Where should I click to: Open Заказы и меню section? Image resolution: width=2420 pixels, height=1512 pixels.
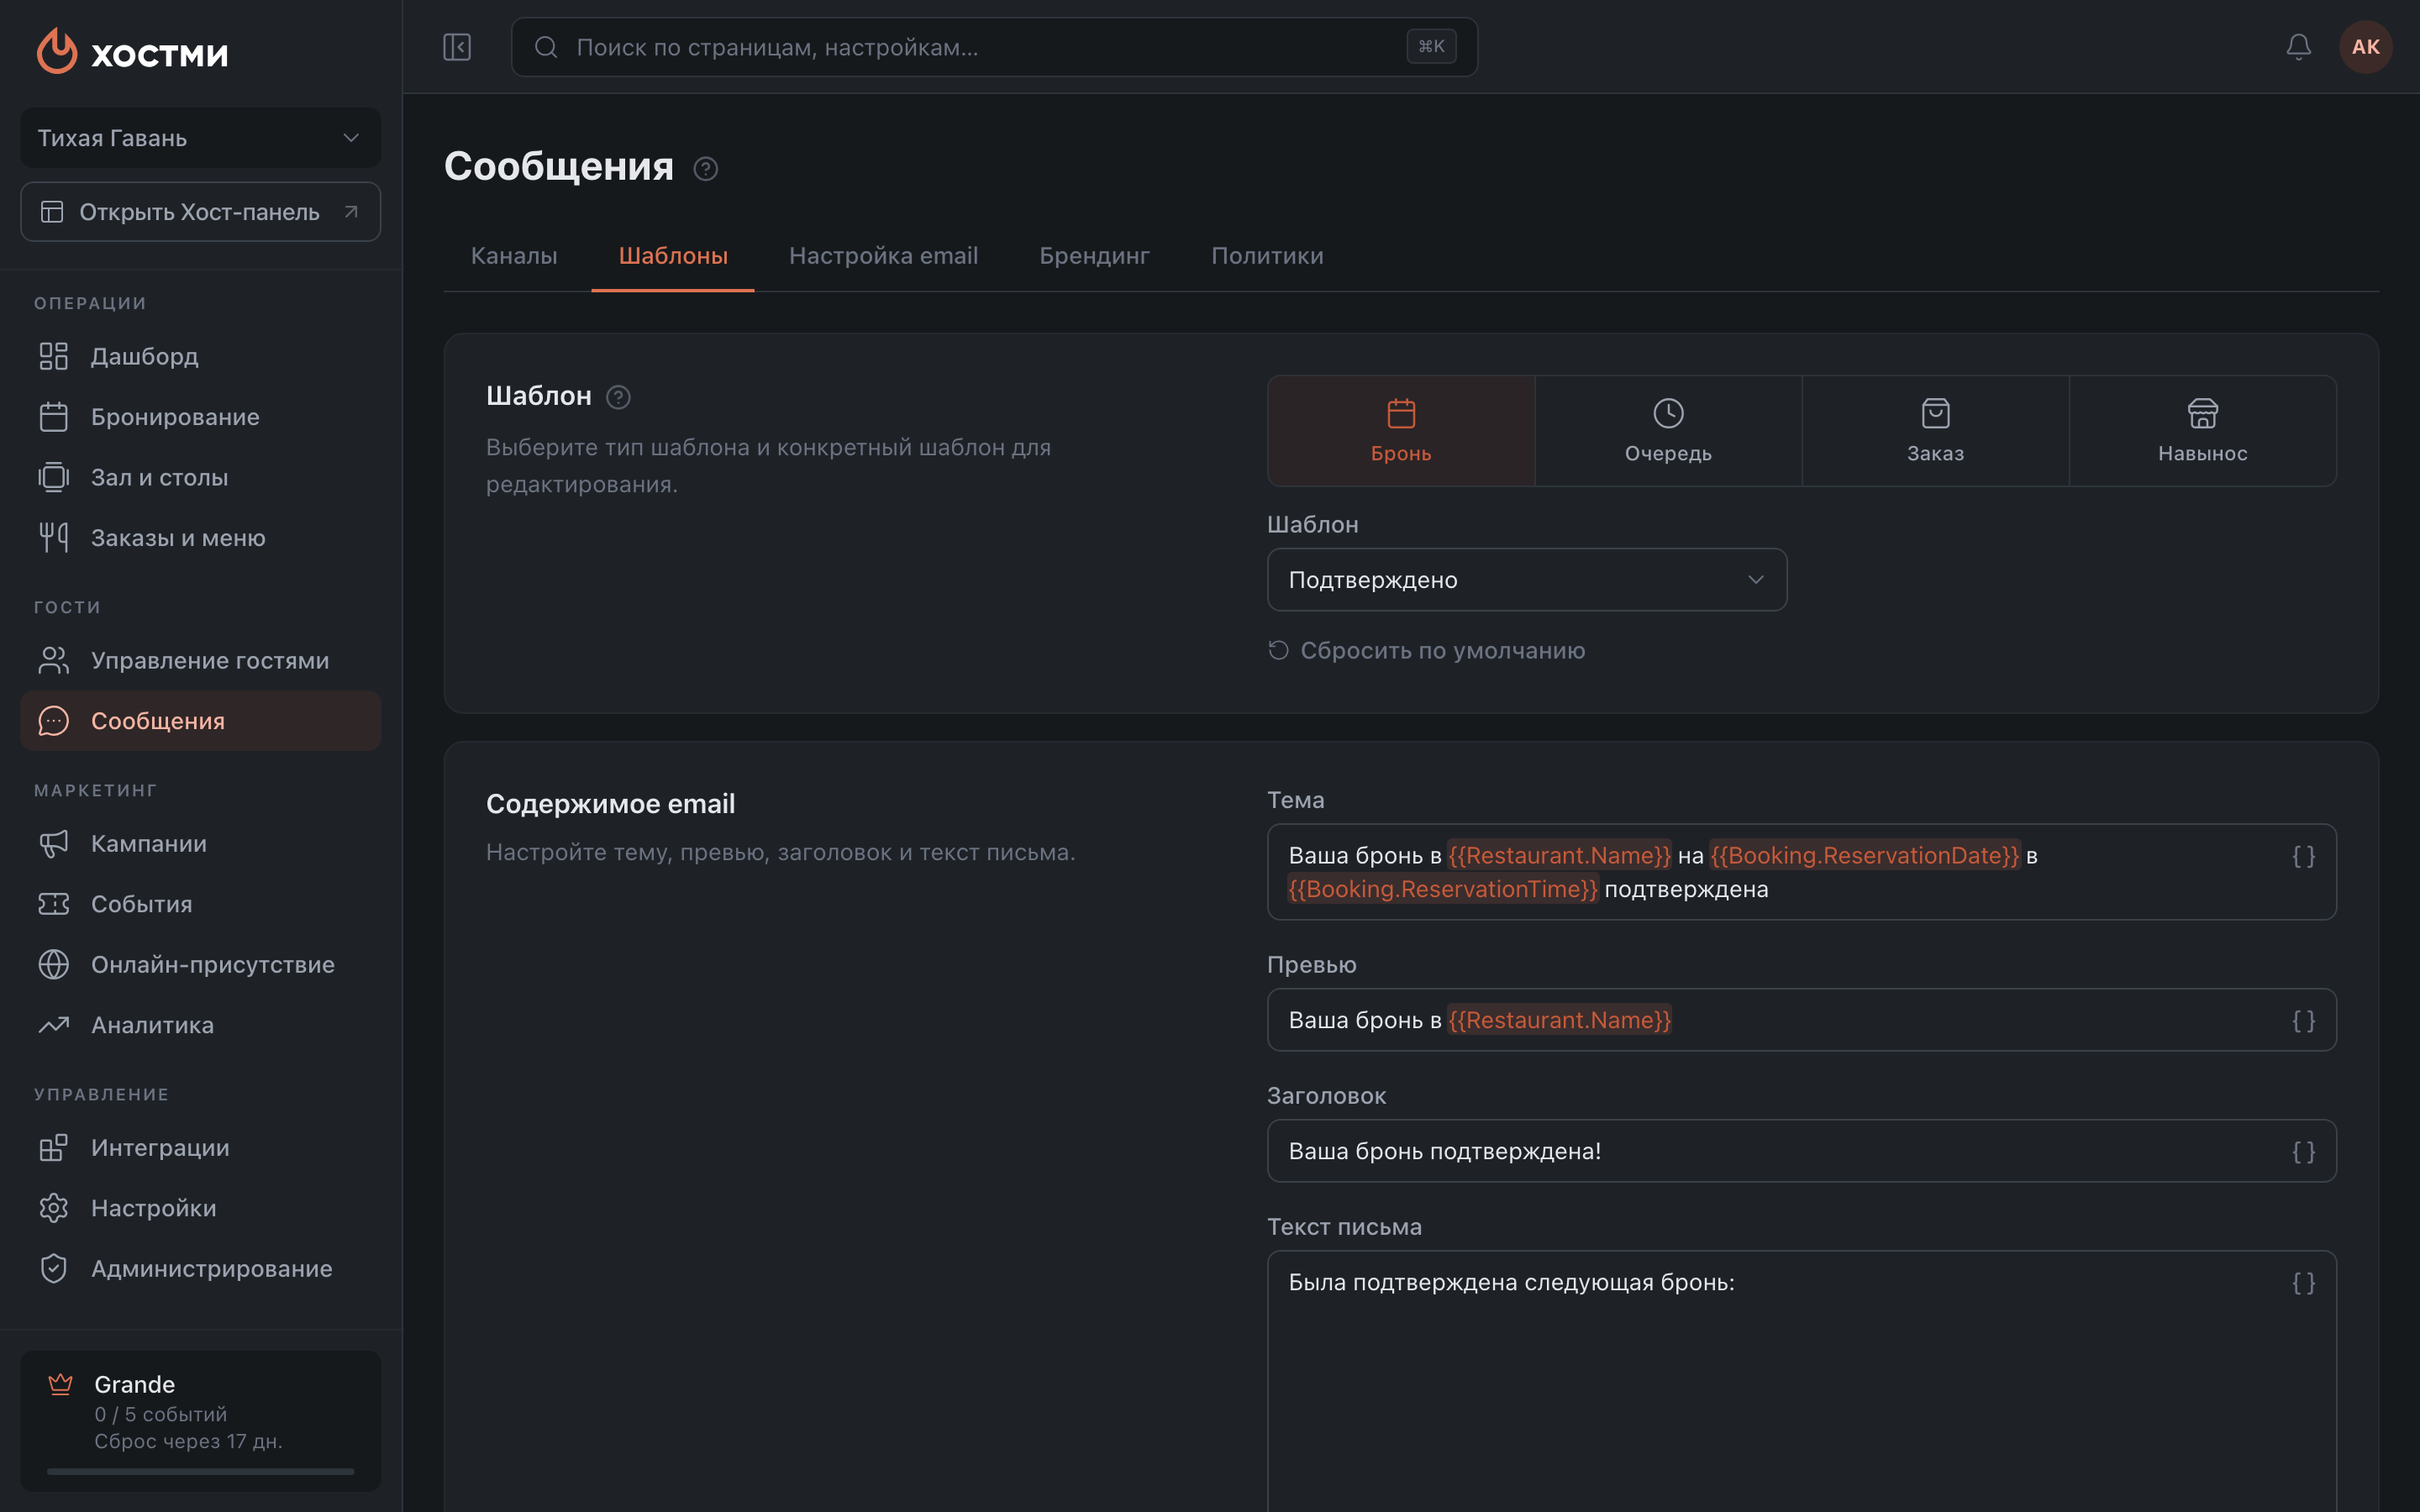click(200, 538)
